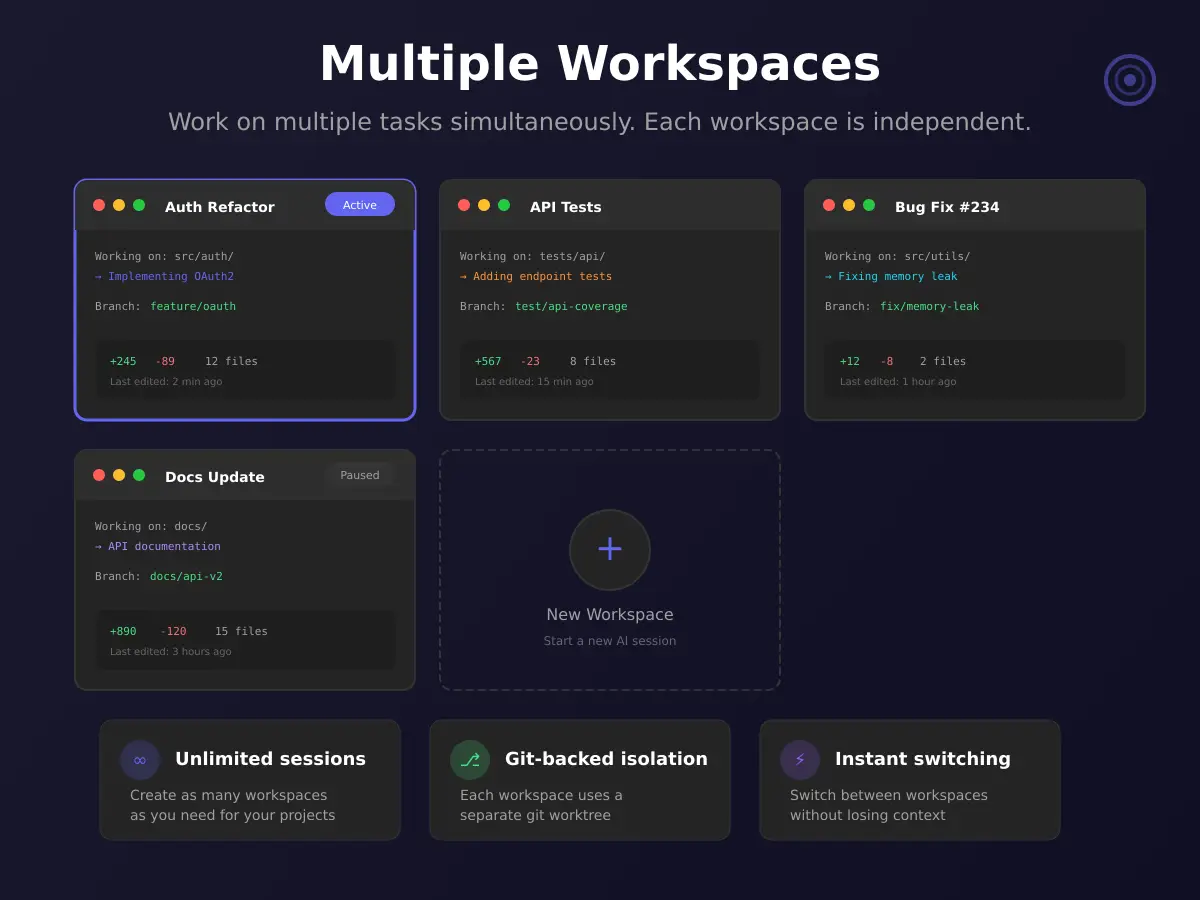Click the New Workspace label text

coord(610,615)
